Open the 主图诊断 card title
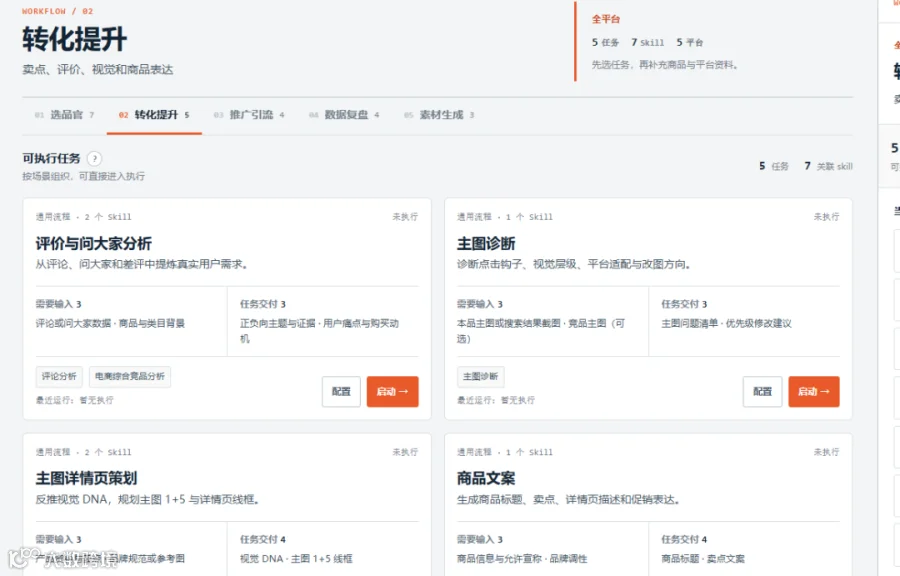The image size is (900, 576). click(486, 243)
